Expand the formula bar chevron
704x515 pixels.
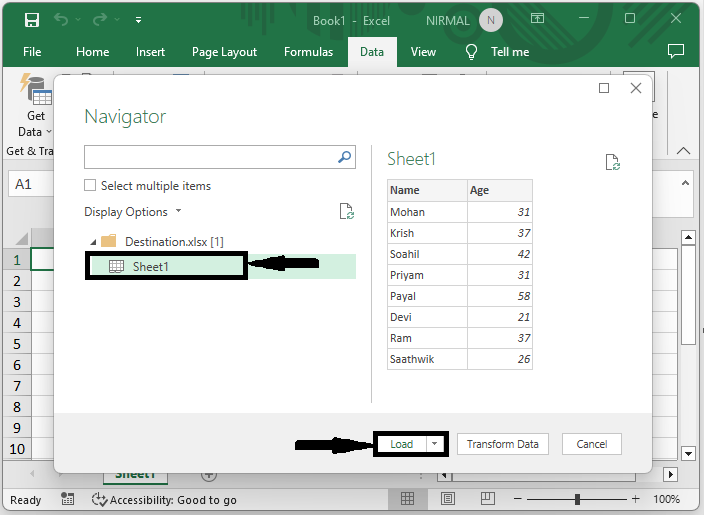click(x=685, y=183)
